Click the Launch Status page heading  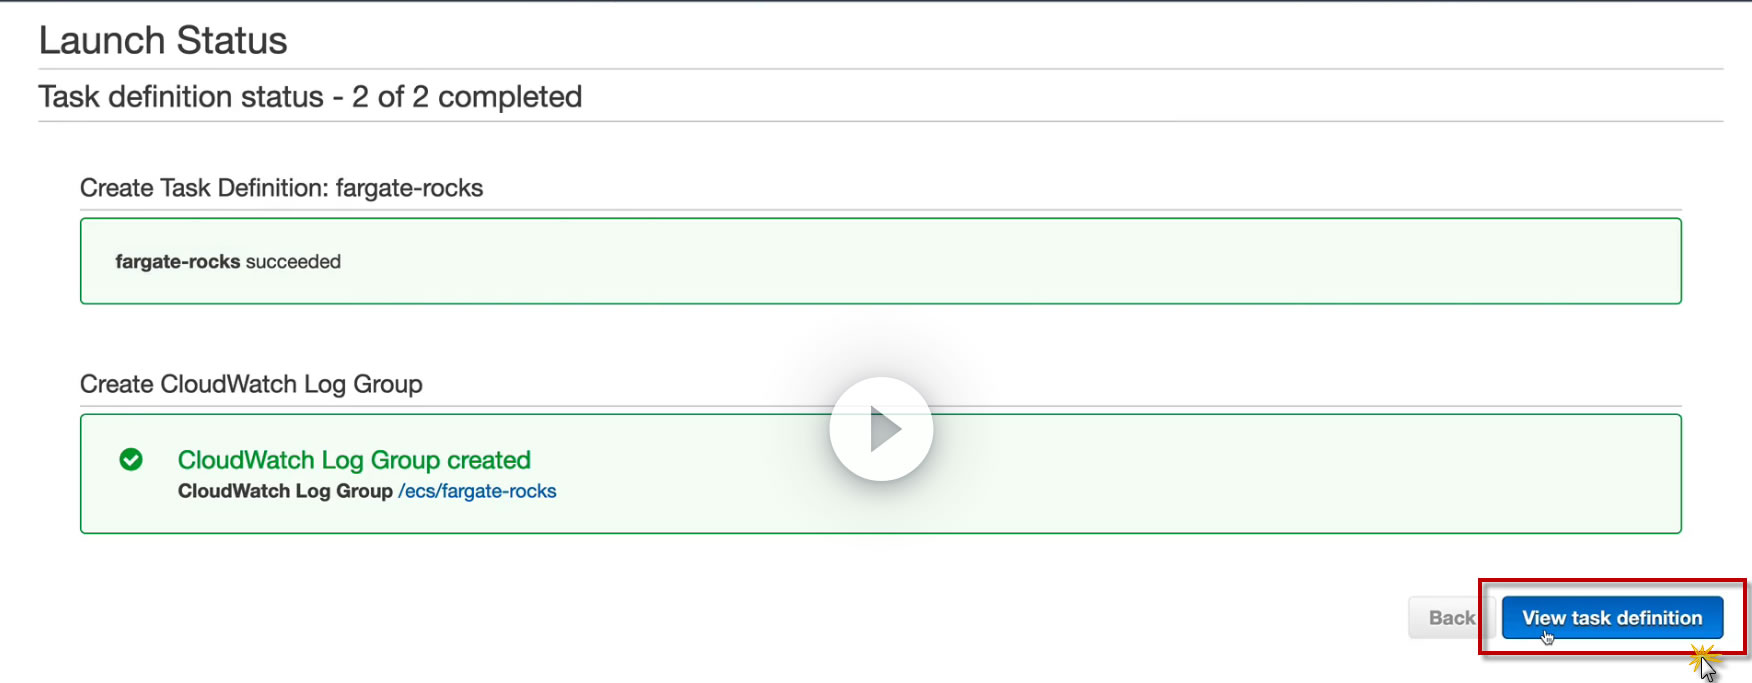(163, 41)
